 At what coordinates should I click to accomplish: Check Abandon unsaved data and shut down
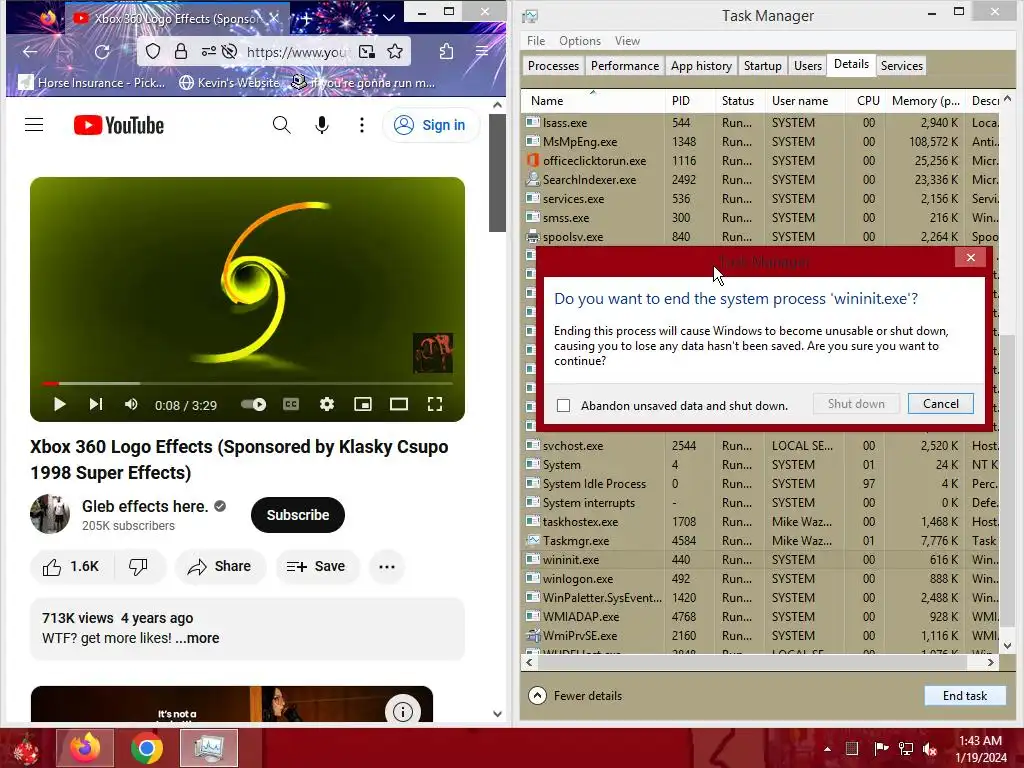tap(563, 406)
